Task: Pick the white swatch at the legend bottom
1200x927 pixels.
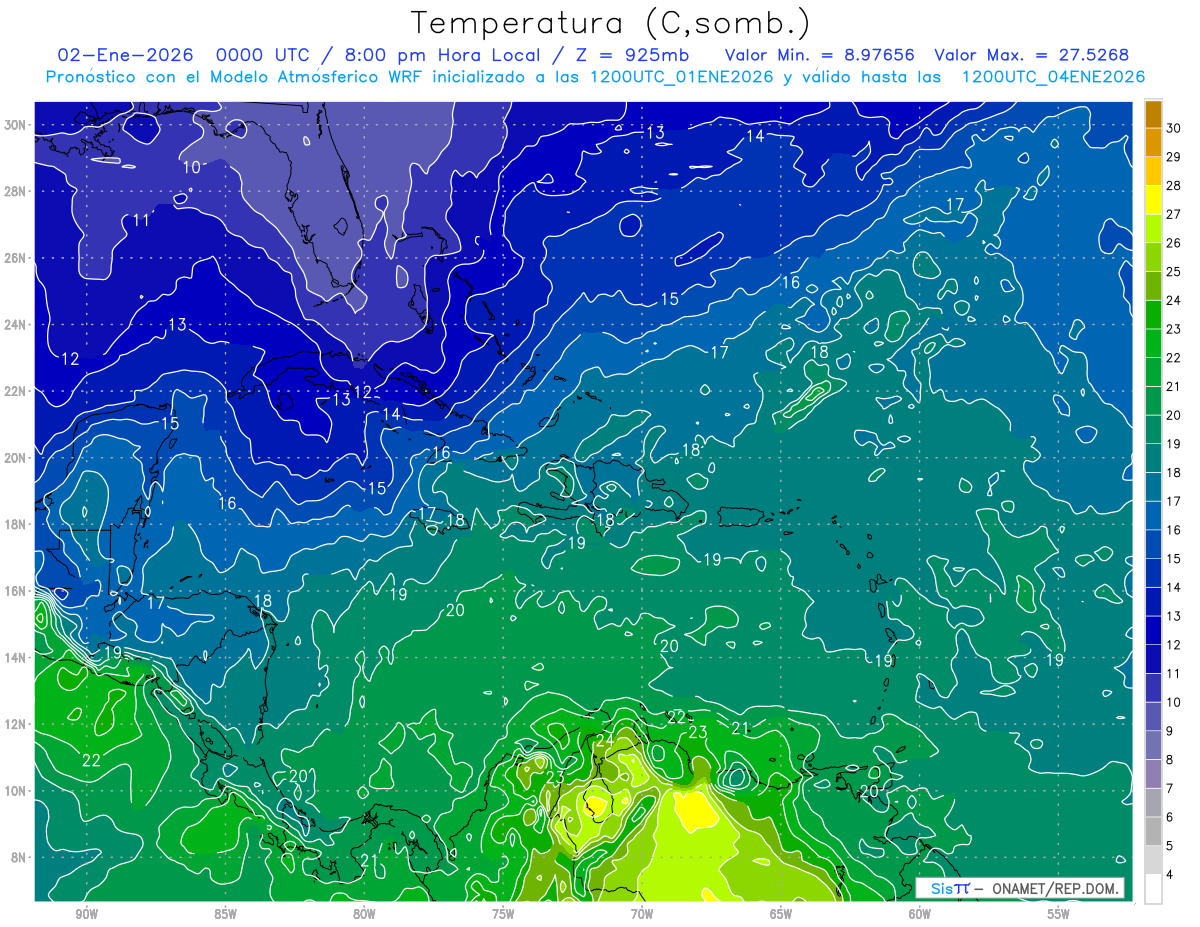Action: pyautogui.click(x=1153, y=889)
